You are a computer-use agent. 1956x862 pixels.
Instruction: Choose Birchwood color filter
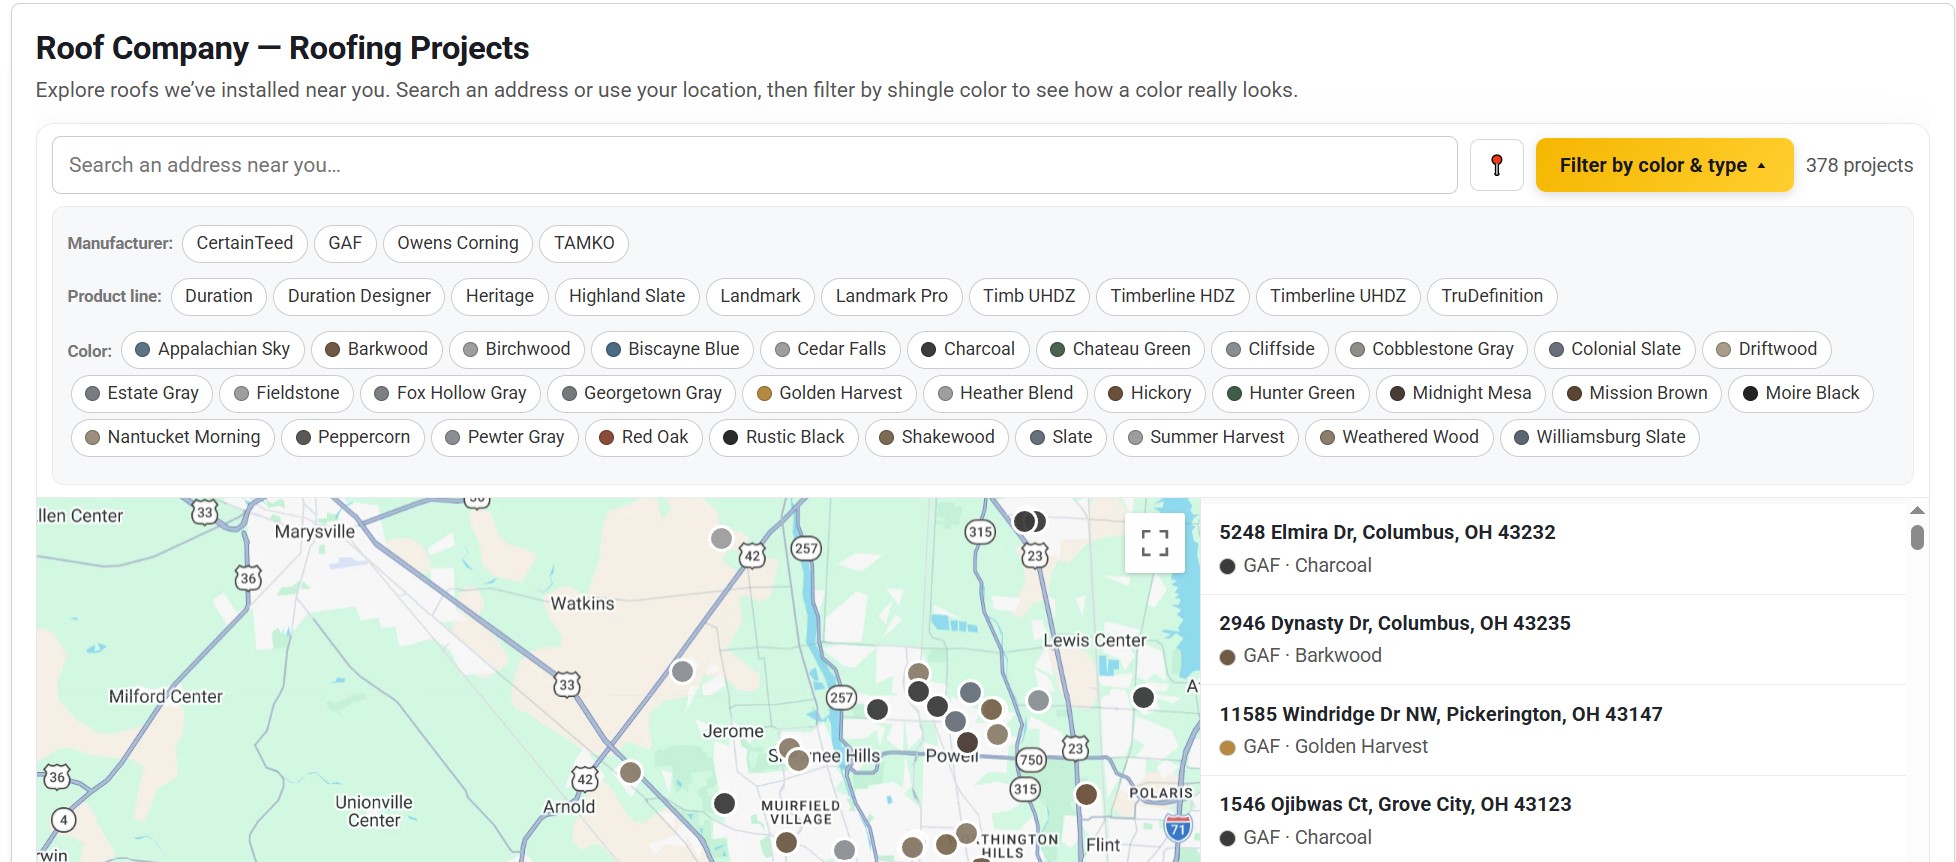[x=517, y=349]
